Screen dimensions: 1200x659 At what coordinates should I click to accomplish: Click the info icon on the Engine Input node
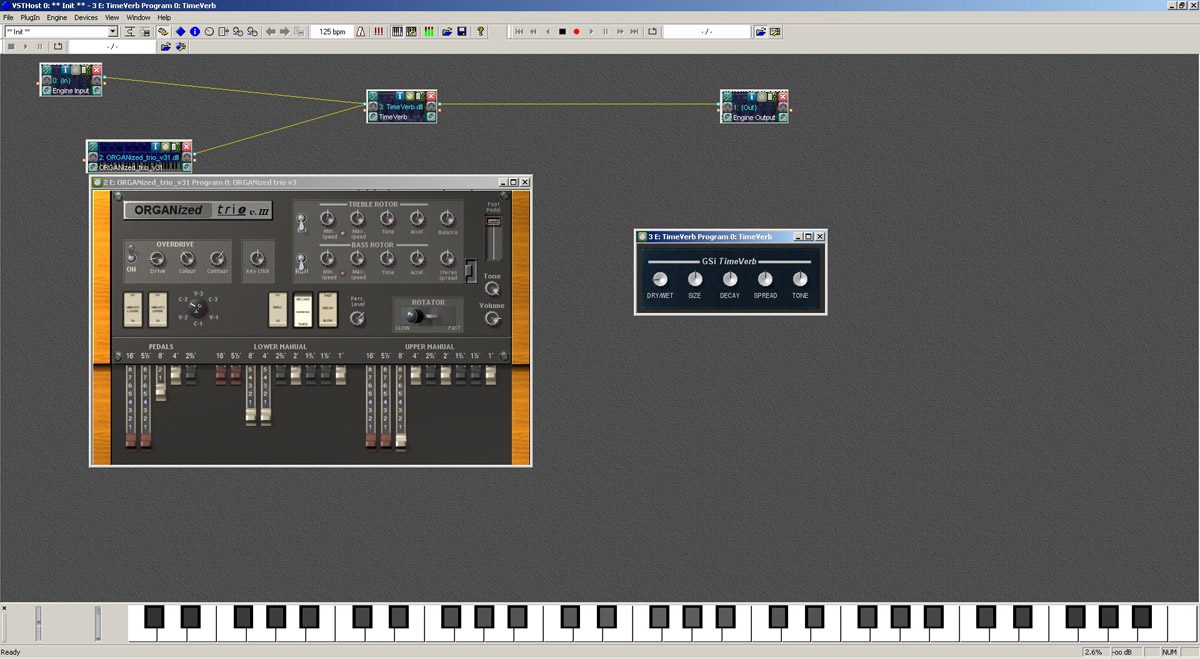(65, 70)
